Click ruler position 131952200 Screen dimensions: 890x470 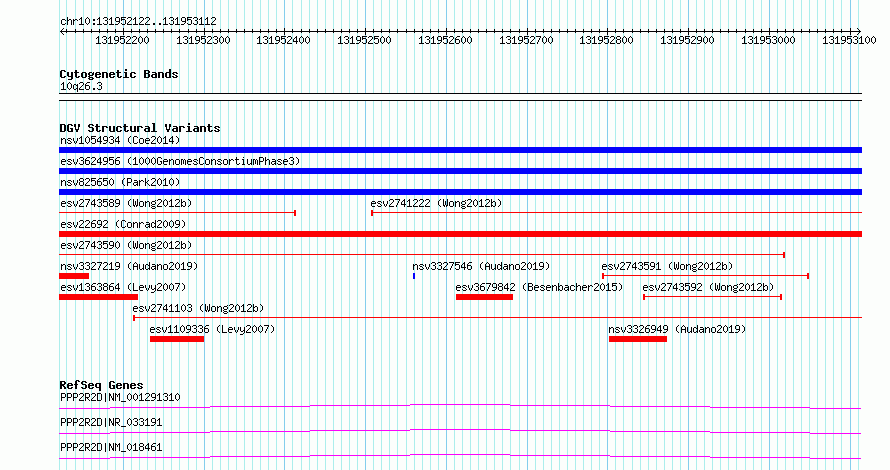tap(122, 40)
